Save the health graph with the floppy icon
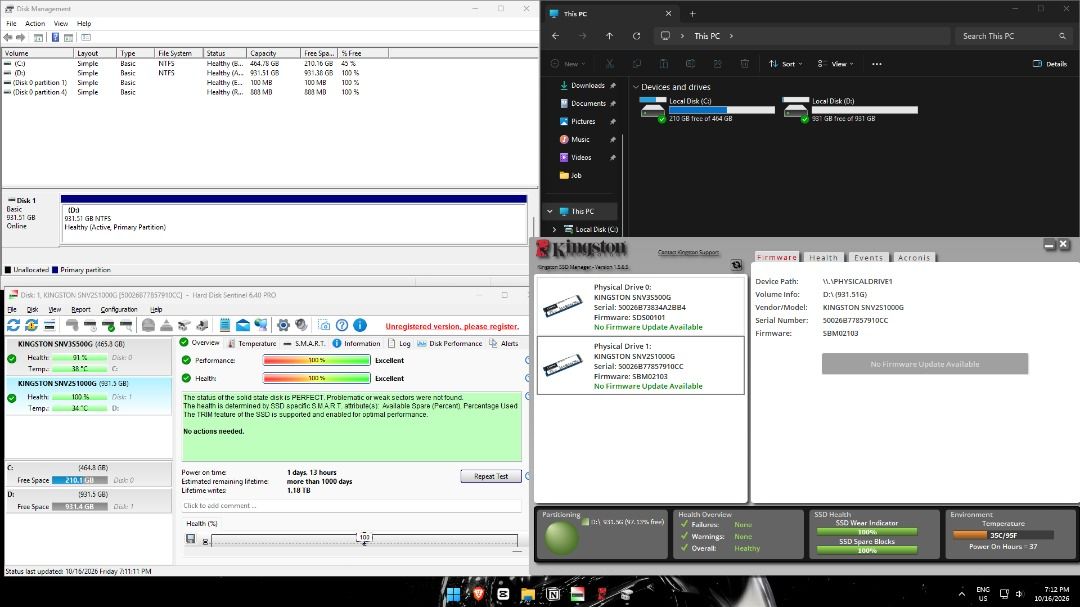Image resolution: width=1080 pixels, height=607 pixels. [191, 539]
